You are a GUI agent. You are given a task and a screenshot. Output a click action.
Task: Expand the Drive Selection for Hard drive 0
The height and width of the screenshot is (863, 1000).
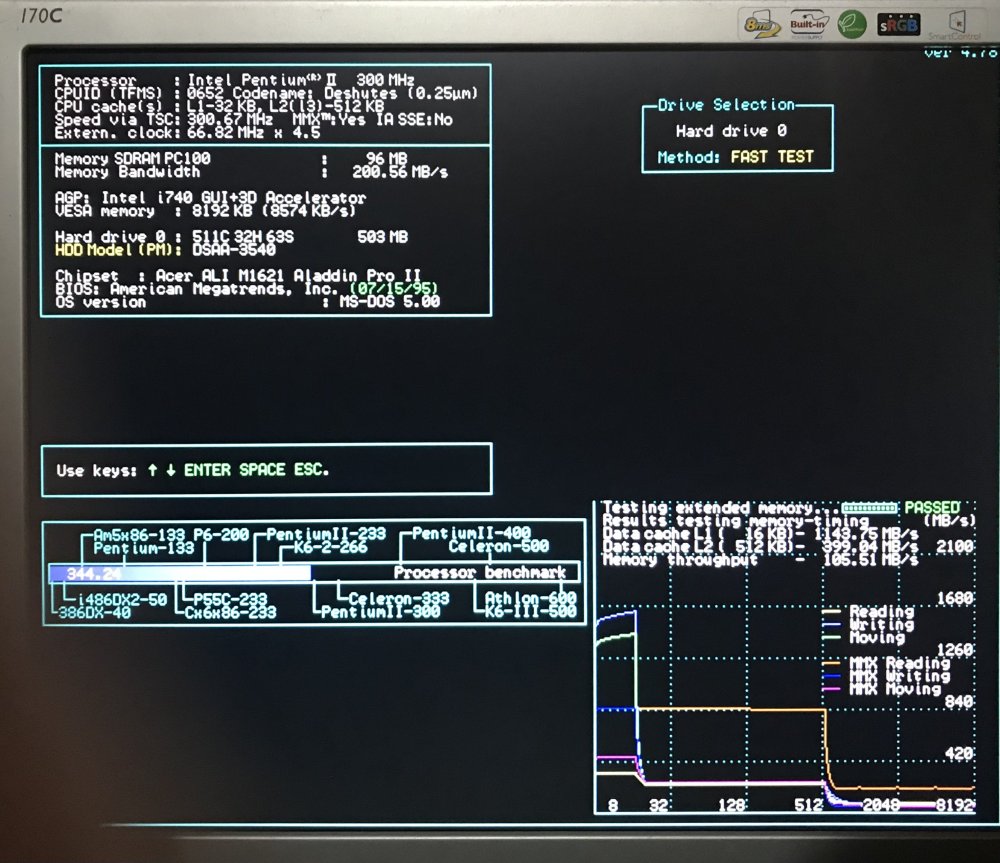(724, 104)
